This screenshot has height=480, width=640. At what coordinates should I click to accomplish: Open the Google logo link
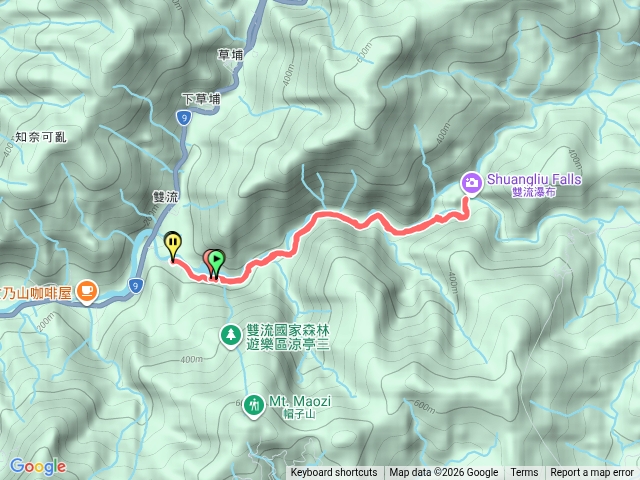point(38,466)
